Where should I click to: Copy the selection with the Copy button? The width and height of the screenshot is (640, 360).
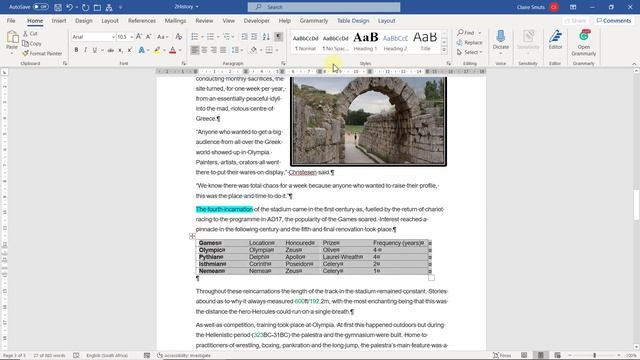click(x=32, y=43)
